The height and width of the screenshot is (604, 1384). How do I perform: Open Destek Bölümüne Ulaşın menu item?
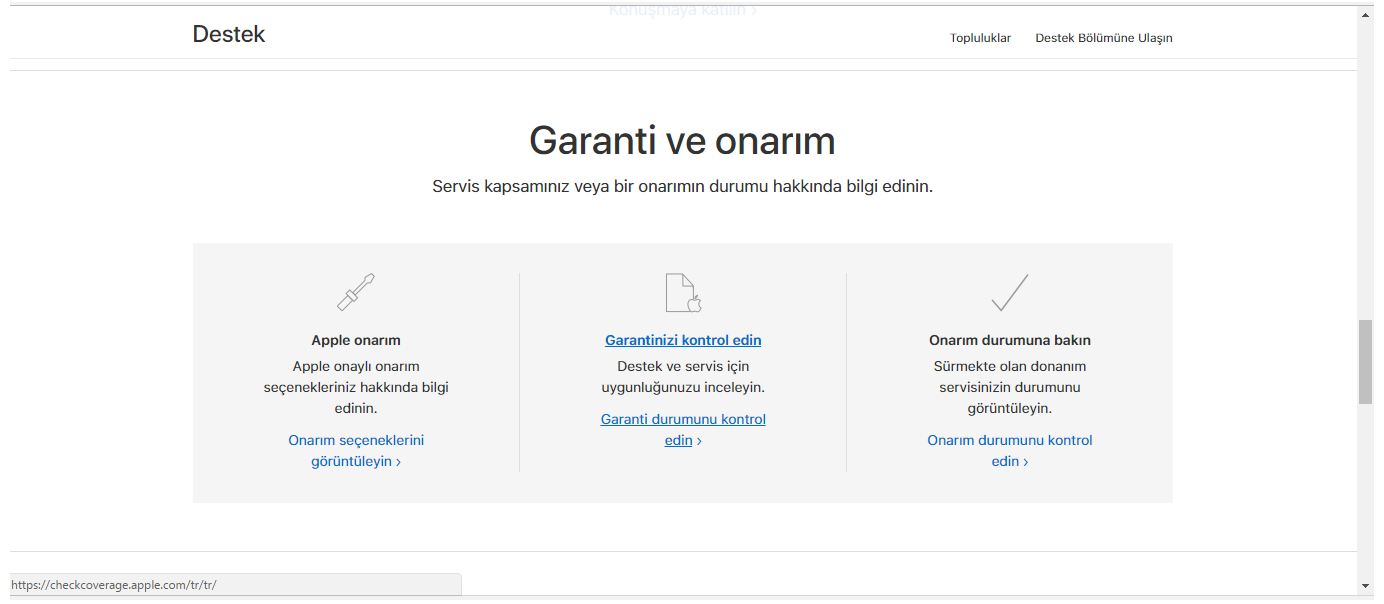[1104, 38]
